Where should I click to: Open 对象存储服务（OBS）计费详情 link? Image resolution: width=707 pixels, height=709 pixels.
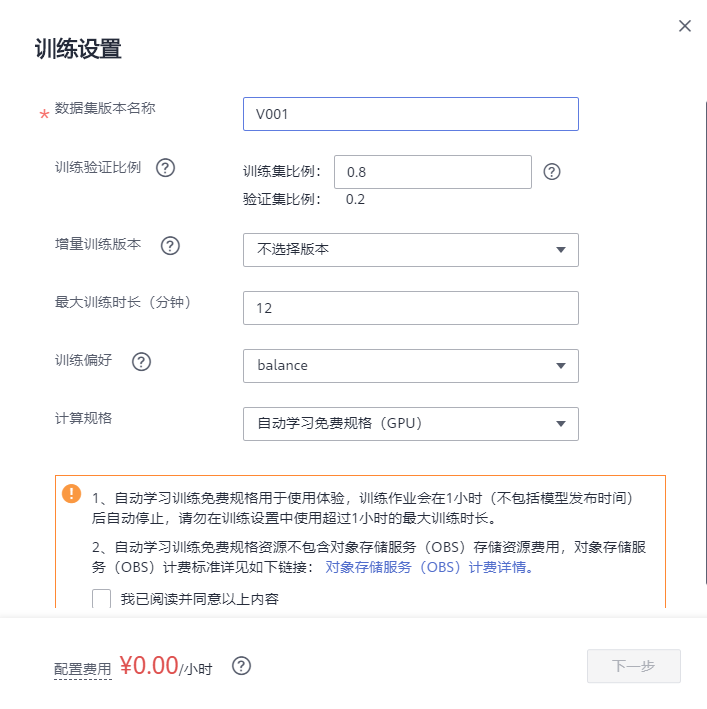(x=430, y=567)
